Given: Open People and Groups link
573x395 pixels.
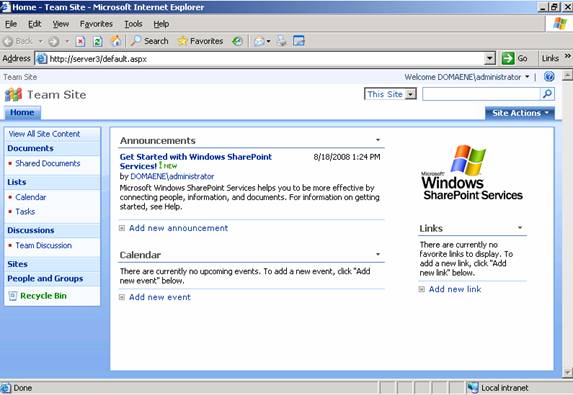Looking at the screenshot, I should click(x=45, y=278).
